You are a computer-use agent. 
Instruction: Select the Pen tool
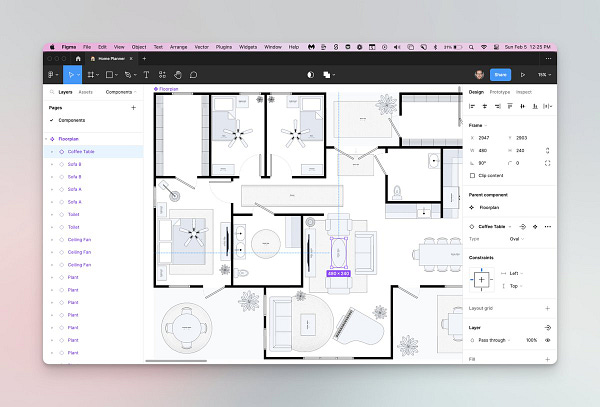coord(128,75)
